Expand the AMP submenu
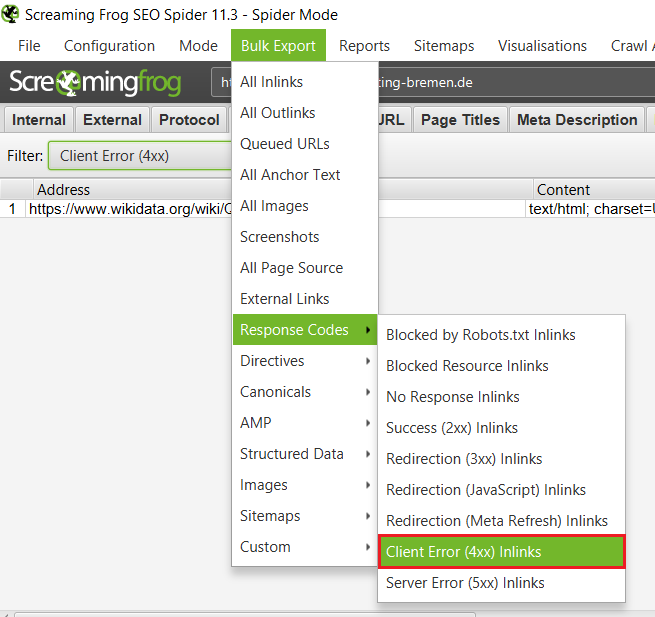The width and height of the screenshot is (655, 617). point(305,423)
